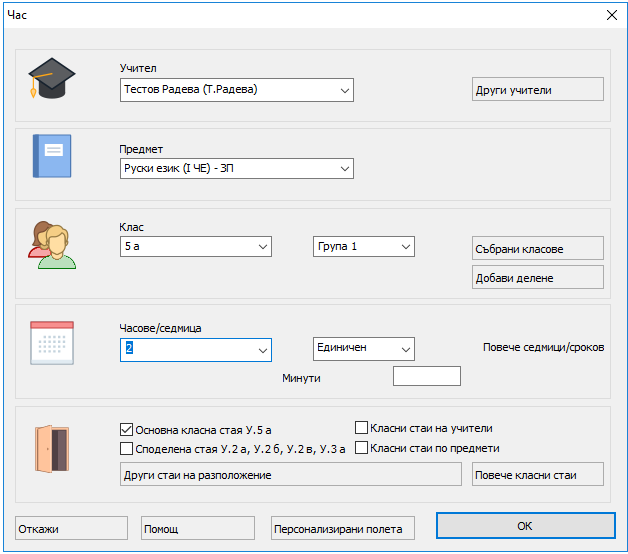The width and height of the screenshot is (628, 554).
Task: Expand the Група 1 dropdown
Action: (405, 246)
